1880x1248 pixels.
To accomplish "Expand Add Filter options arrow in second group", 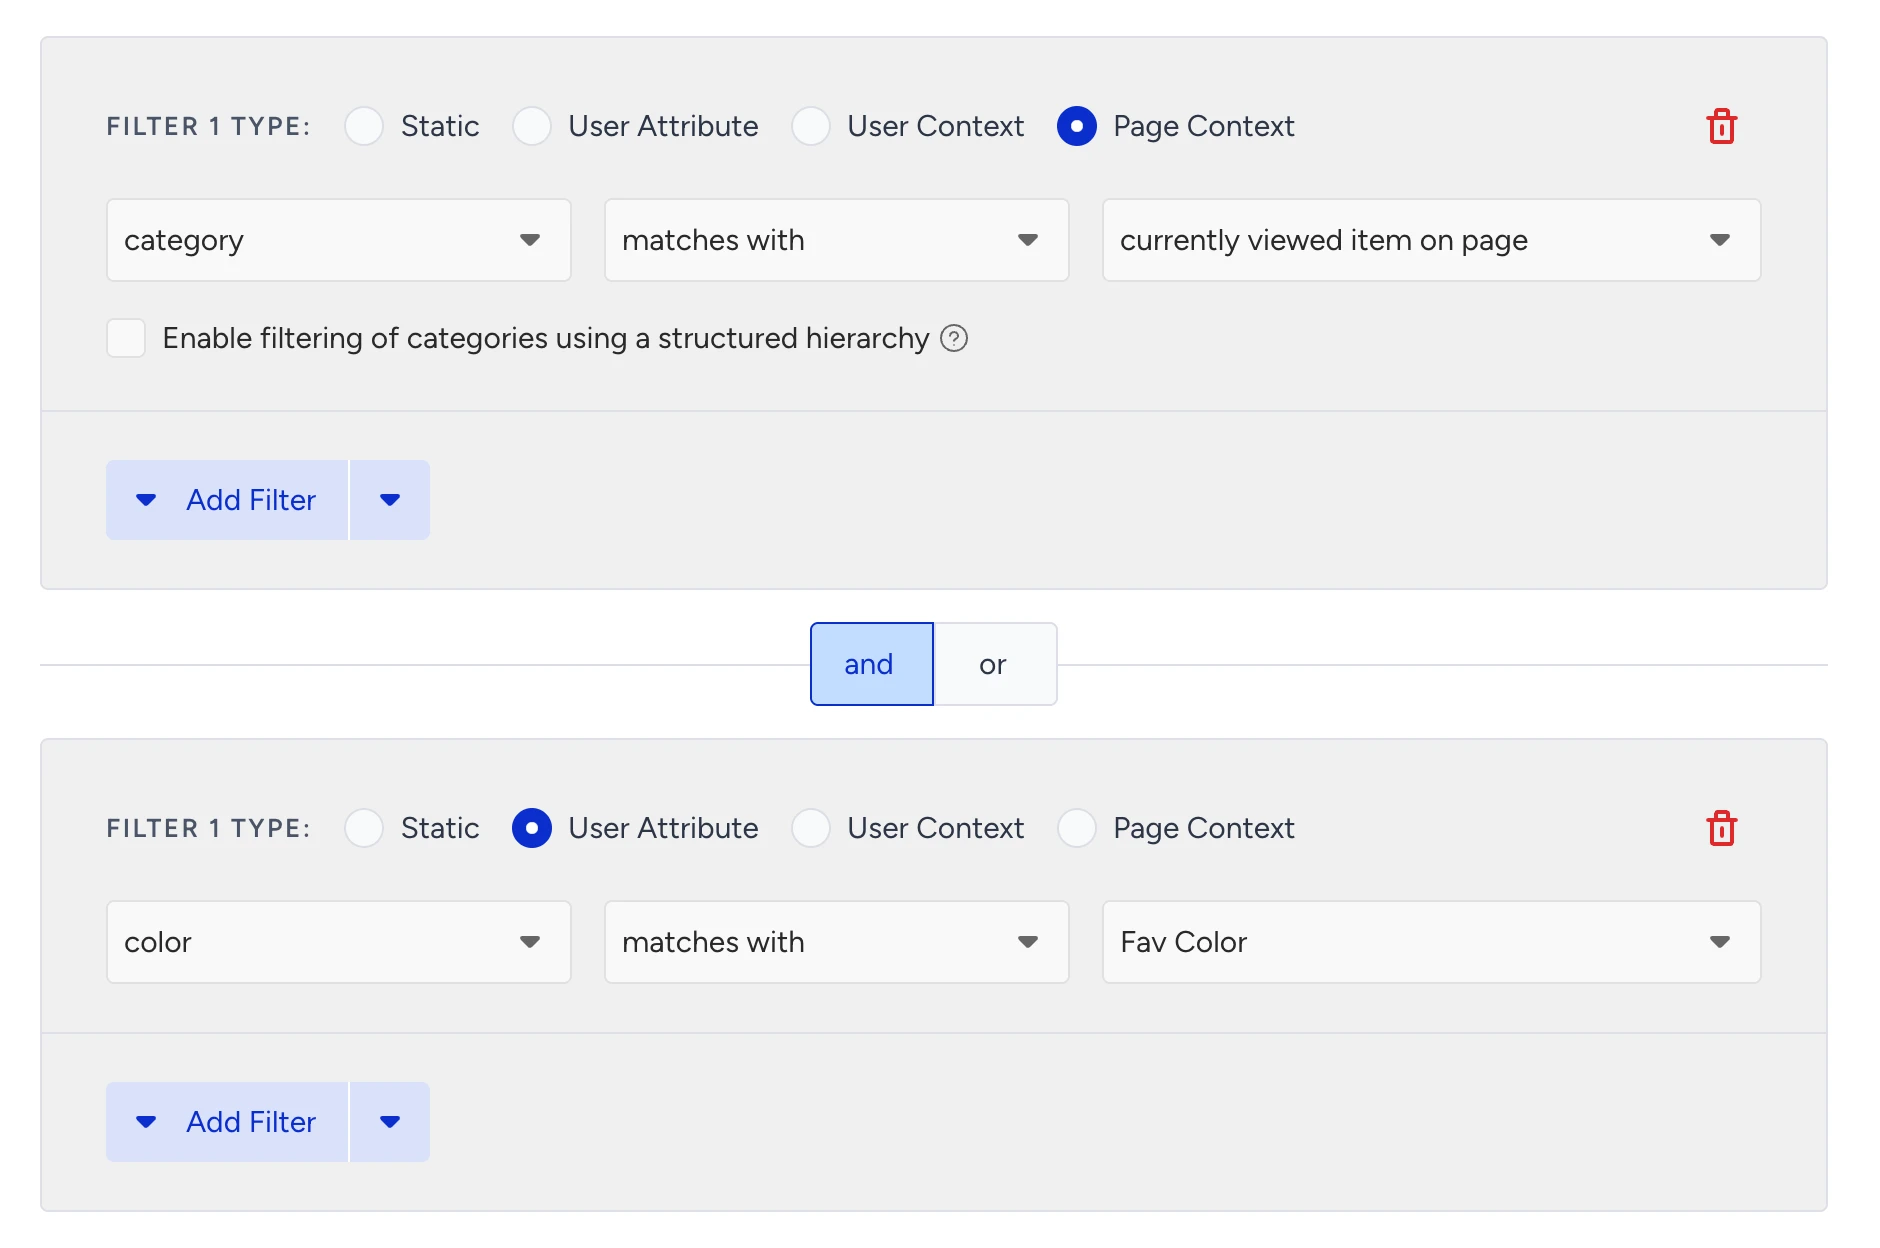I will pos(390,1122).
